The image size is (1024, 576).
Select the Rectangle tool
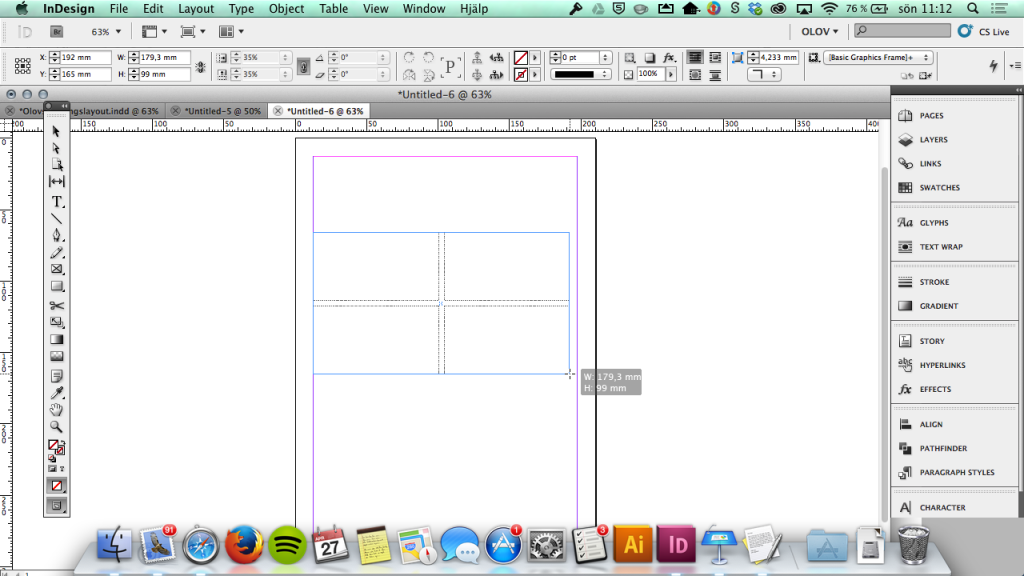(x=57, y=286)
